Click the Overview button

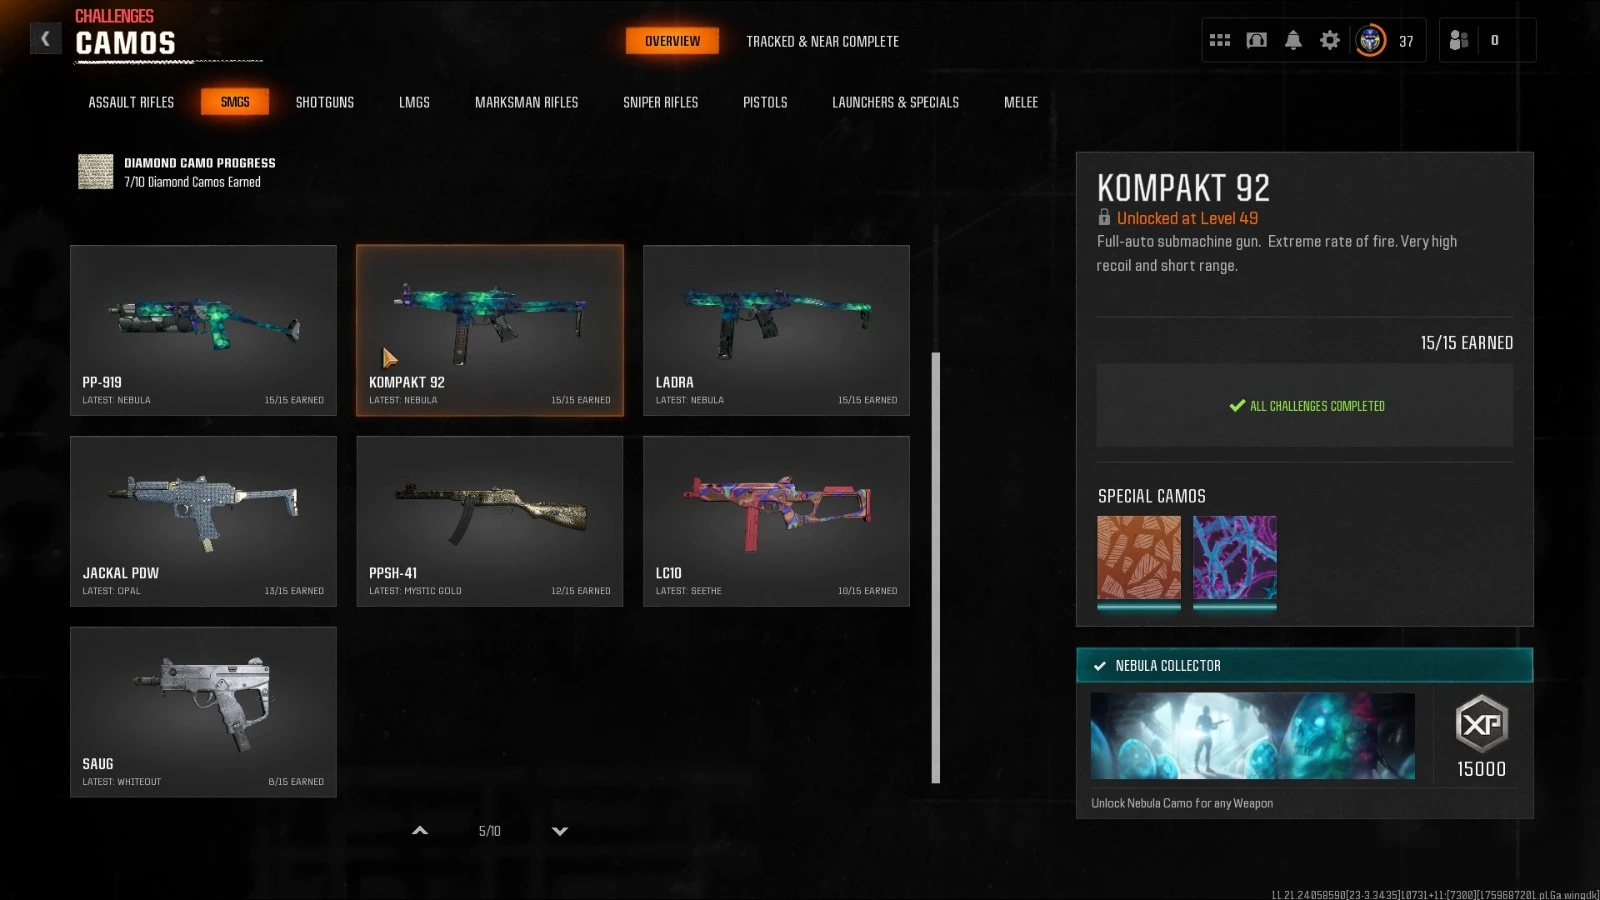tap(672, 41)
